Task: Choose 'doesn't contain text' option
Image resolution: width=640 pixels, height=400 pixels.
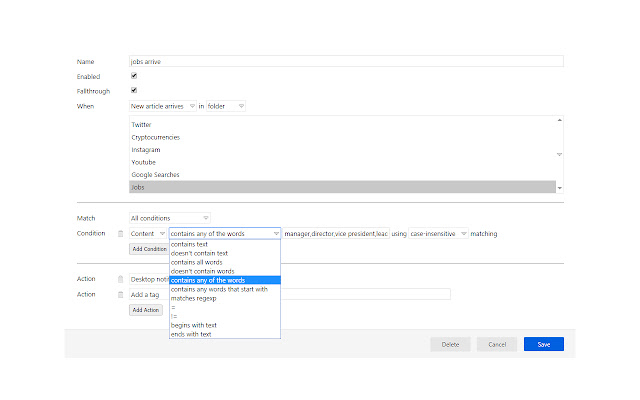Action: point(201,253)
